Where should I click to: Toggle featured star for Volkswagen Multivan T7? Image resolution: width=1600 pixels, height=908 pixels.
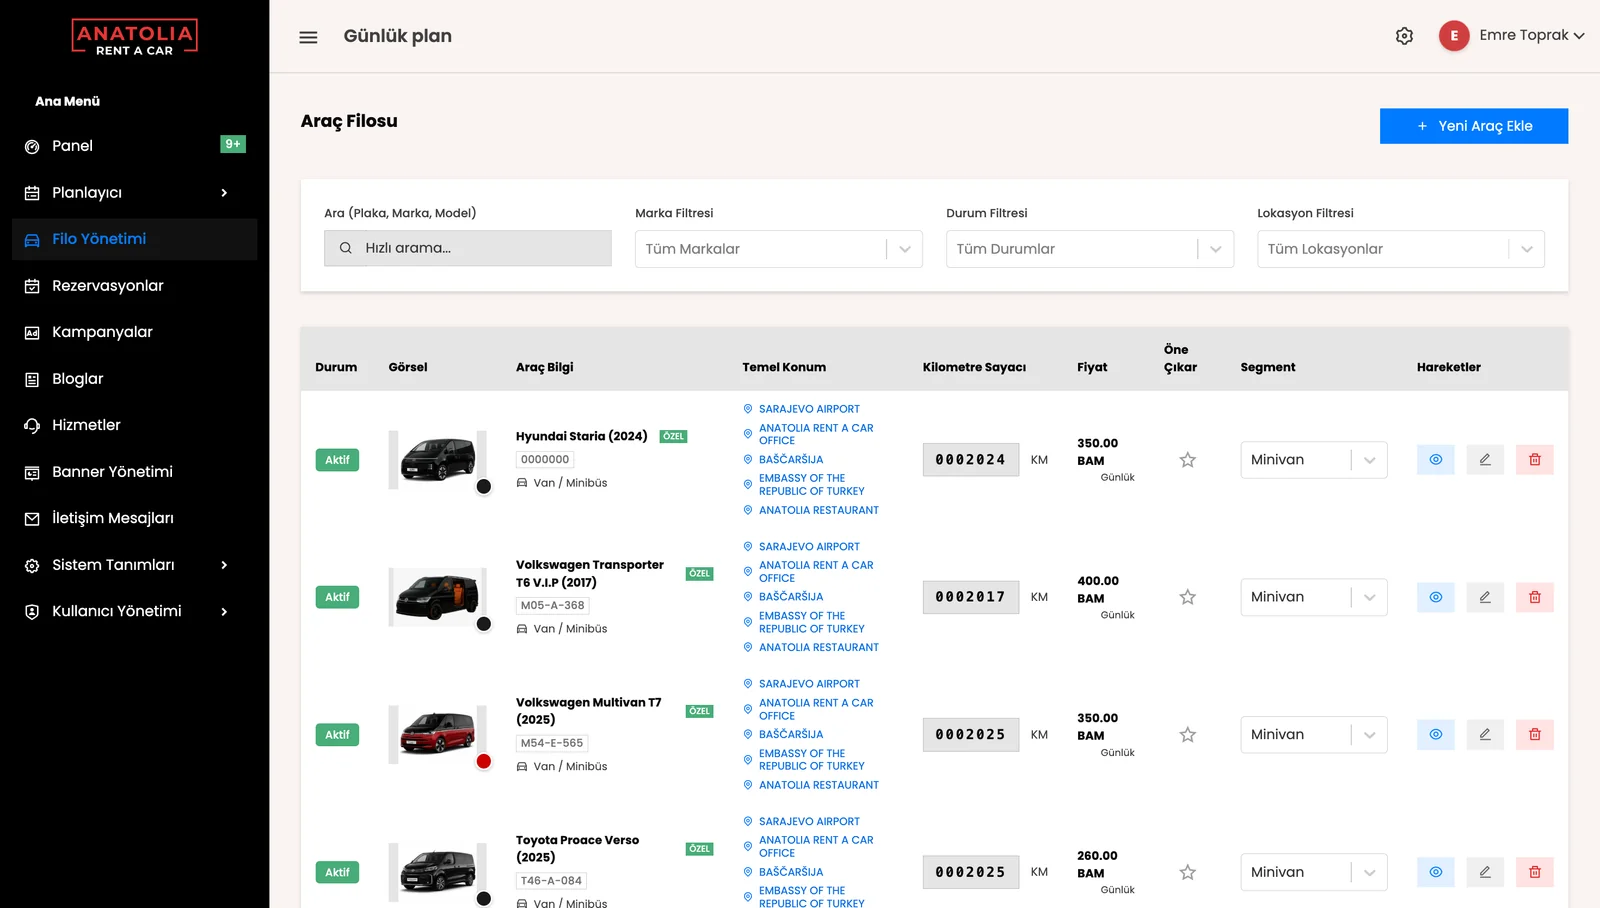[1187, 735]
